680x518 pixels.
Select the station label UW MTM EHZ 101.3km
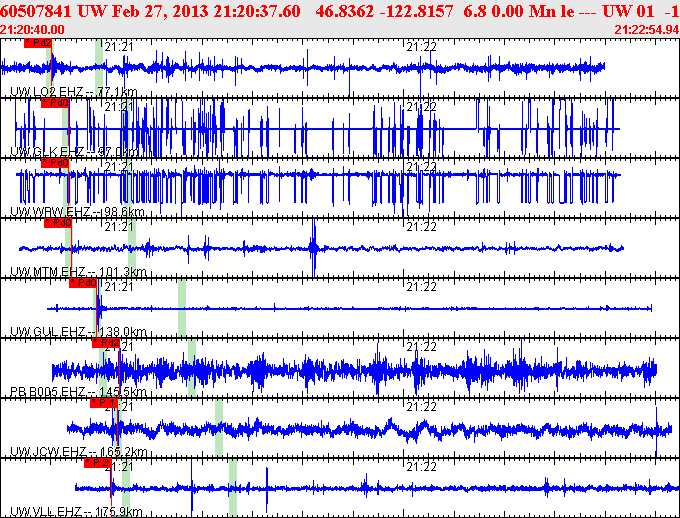(x=78, y=272)
